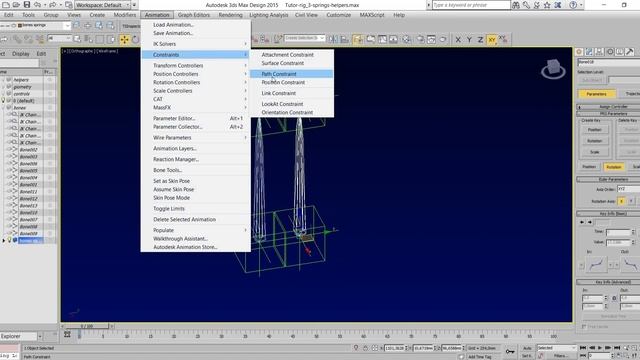Click the New Scene icon in title bar

click(6, 5)
